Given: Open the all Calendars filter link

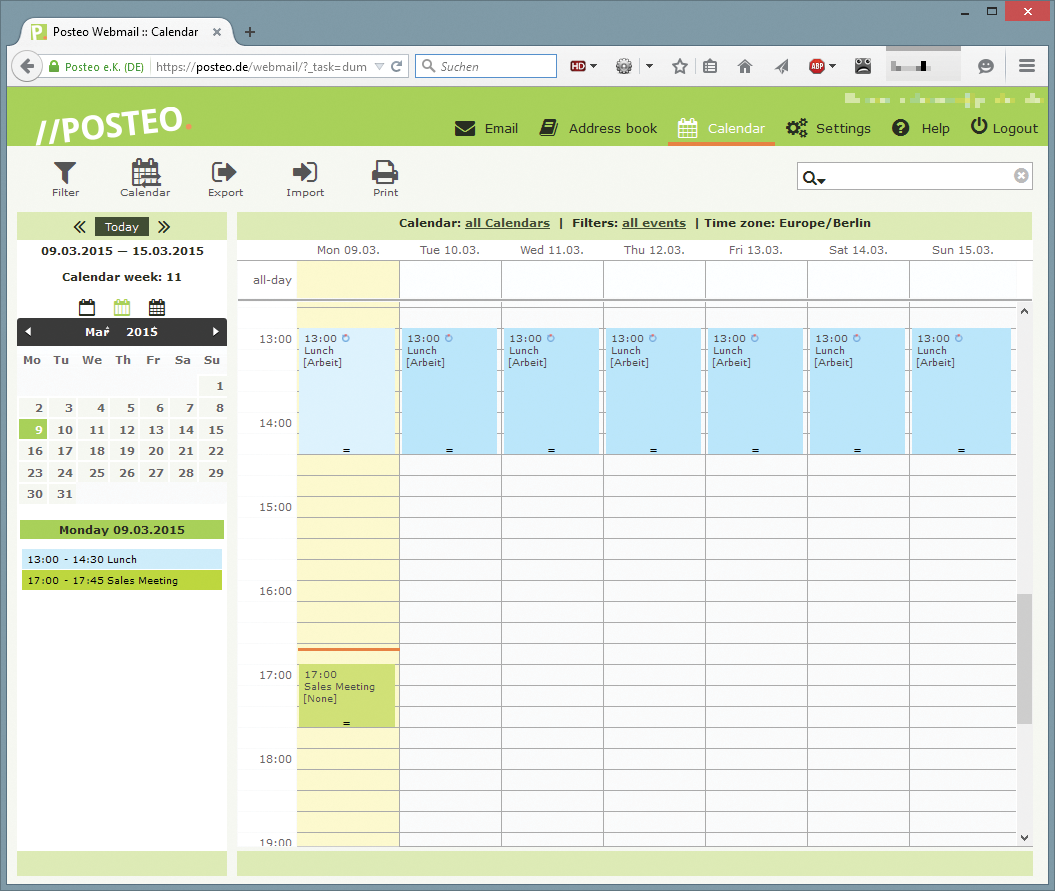Looking at the screenshot, I should click(x=507, y=223).
